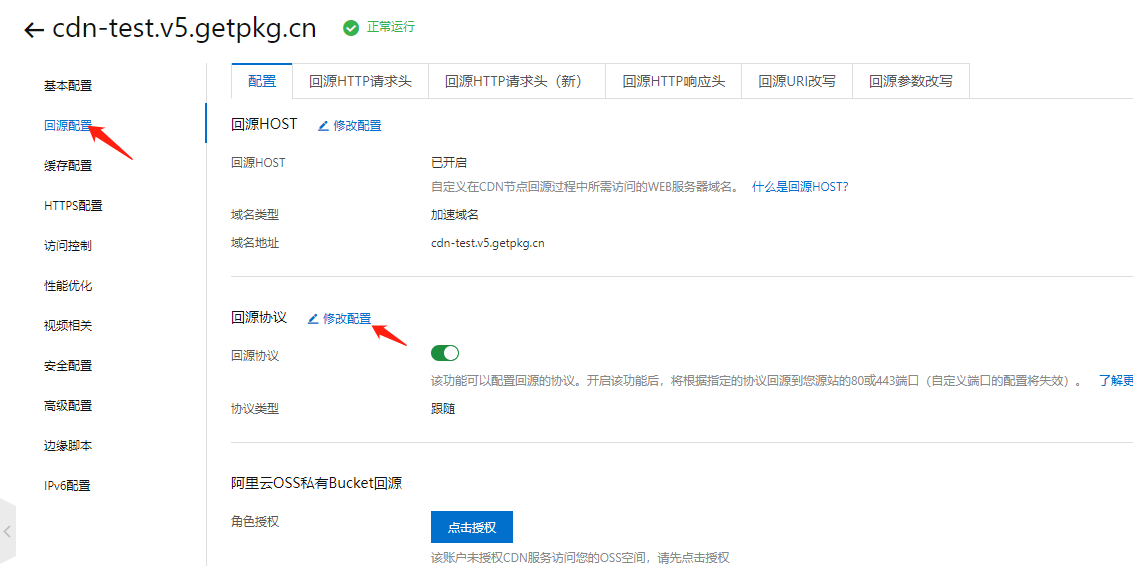
Task: Switch to the 回源HTTP响应头 tab
Action: pyautogui.click(x=673, y=81)
